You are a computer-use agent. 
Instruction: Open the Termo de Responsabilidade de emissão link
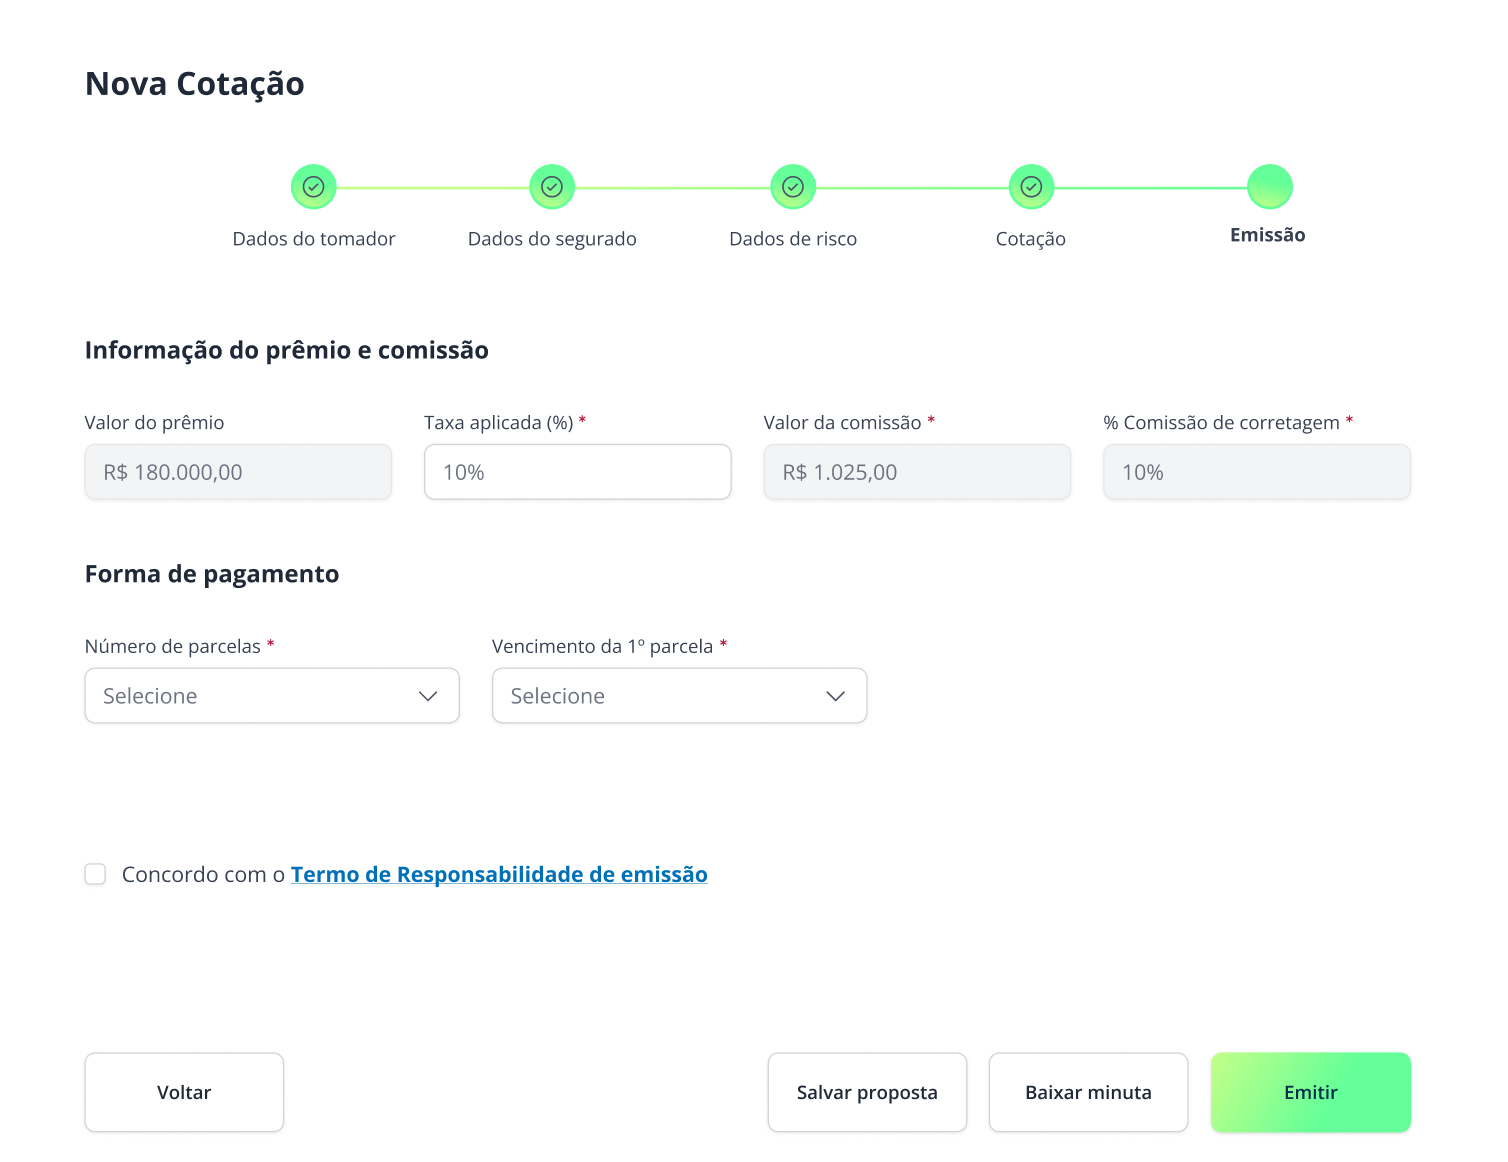coord(499,875)
